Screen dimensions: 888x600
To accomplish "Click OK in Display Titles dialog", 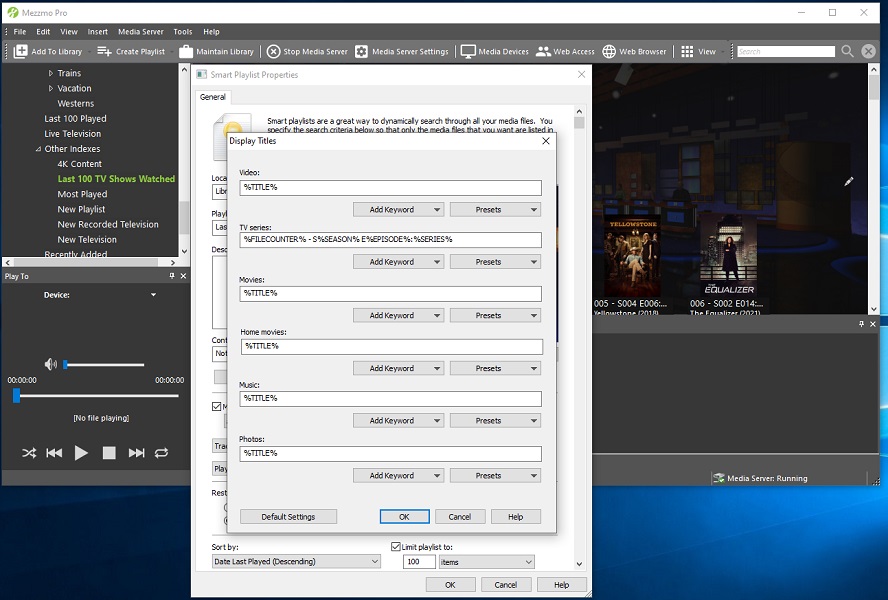I will [404, 517].
